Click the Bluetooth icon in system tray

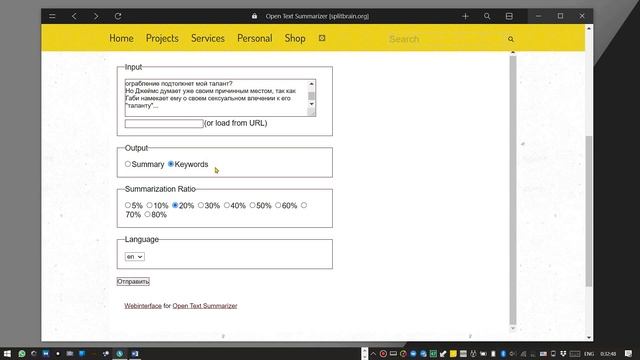click(x=503, y=353)
